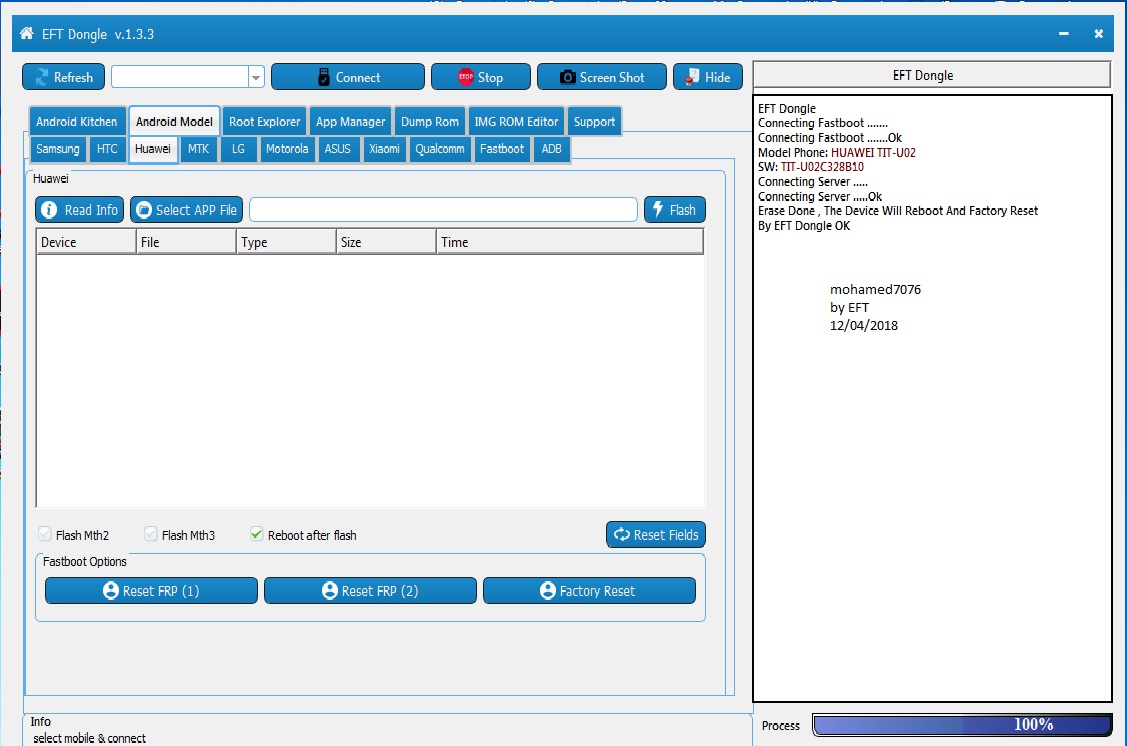
Task: Click the EFT Dongle log header button
Action: pos(932,75)
